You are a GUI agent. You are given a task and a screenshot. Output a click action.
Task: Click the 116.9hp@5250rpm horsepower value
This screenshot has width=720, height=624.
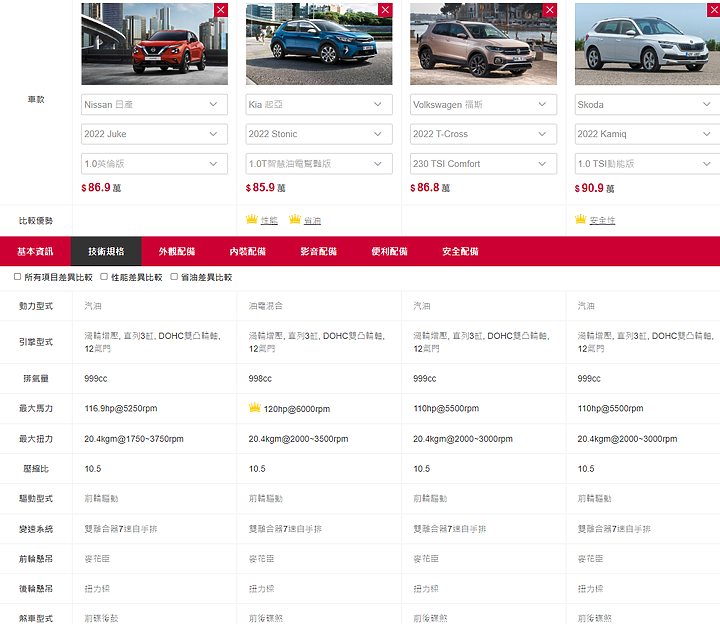(x=121, y=408)
